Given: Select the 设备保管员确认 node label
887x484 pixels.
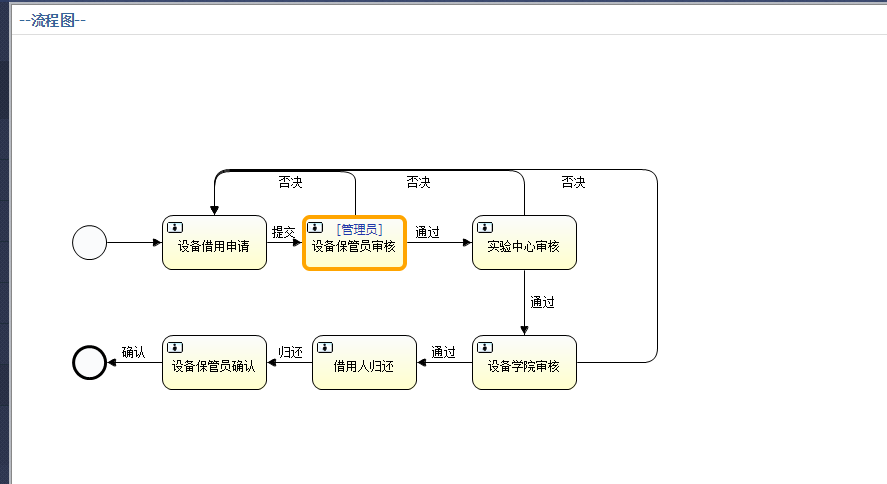Looking at the screenshot, I should (213, 367).
